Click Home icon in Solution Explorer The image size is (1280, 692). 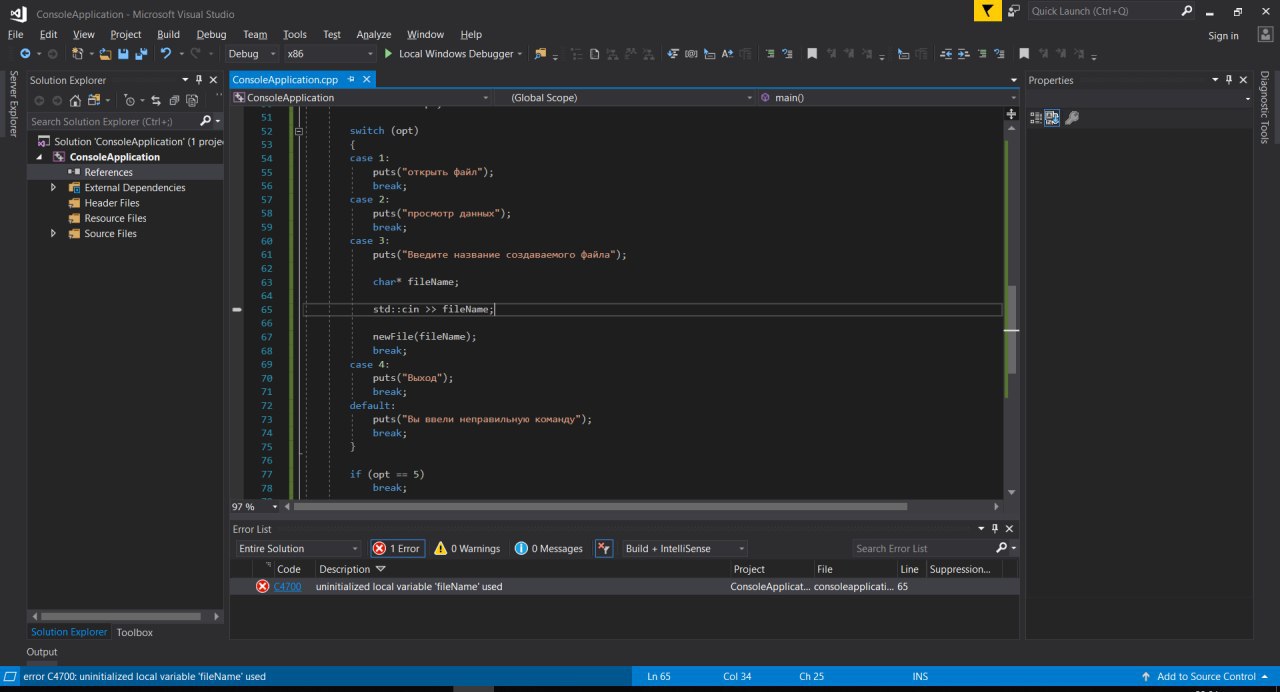pyautogui.click(x=75, y=100)
